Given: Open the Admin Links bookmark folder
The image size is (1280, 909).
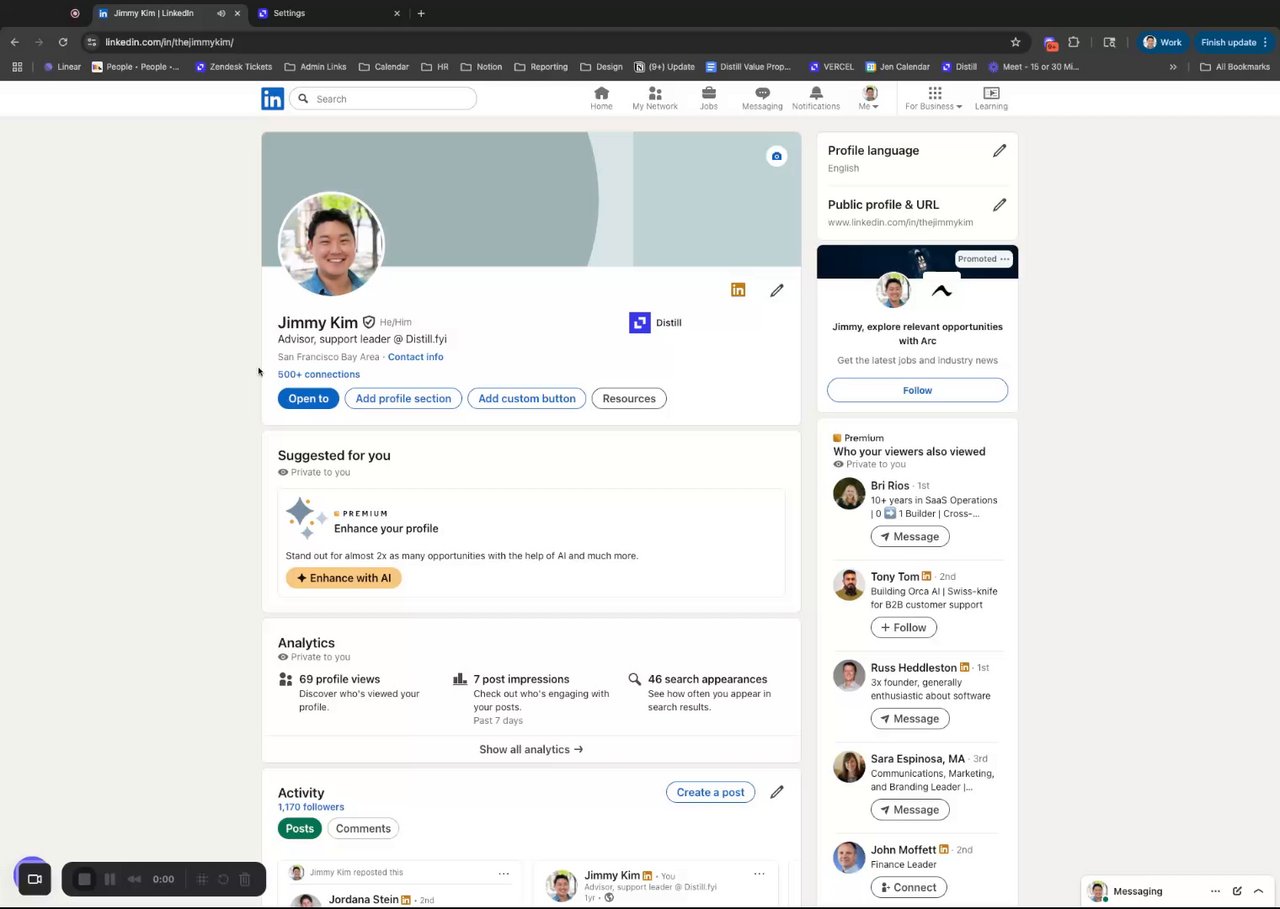Looking at the screenshot, I should (315, 67).
